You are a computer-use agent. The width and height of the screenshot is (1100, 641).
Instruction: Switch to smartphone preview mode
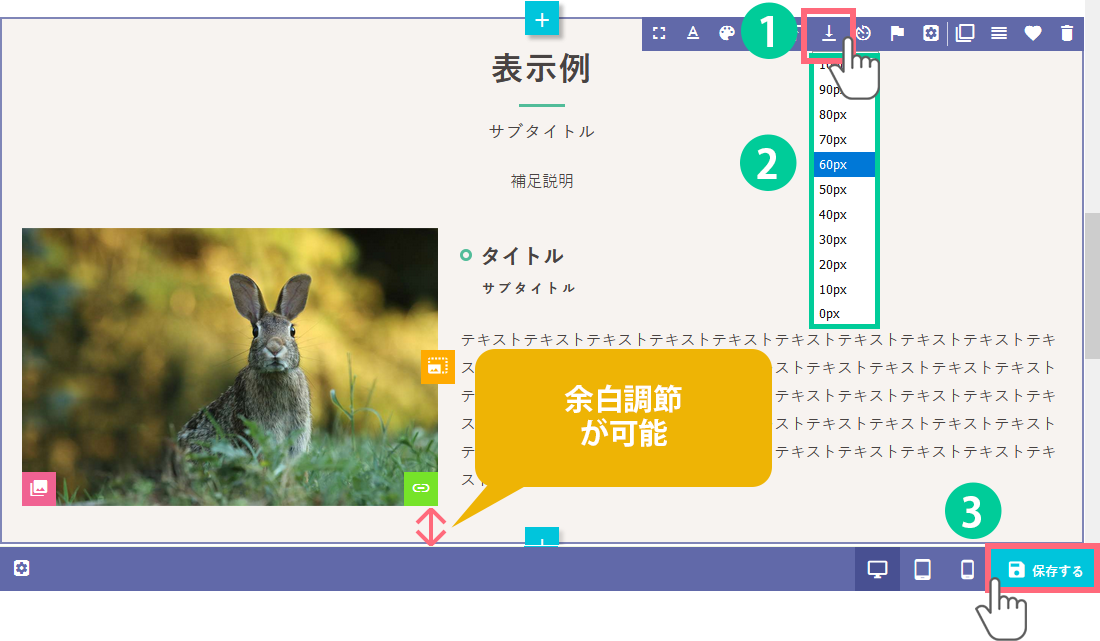(967, 570)
